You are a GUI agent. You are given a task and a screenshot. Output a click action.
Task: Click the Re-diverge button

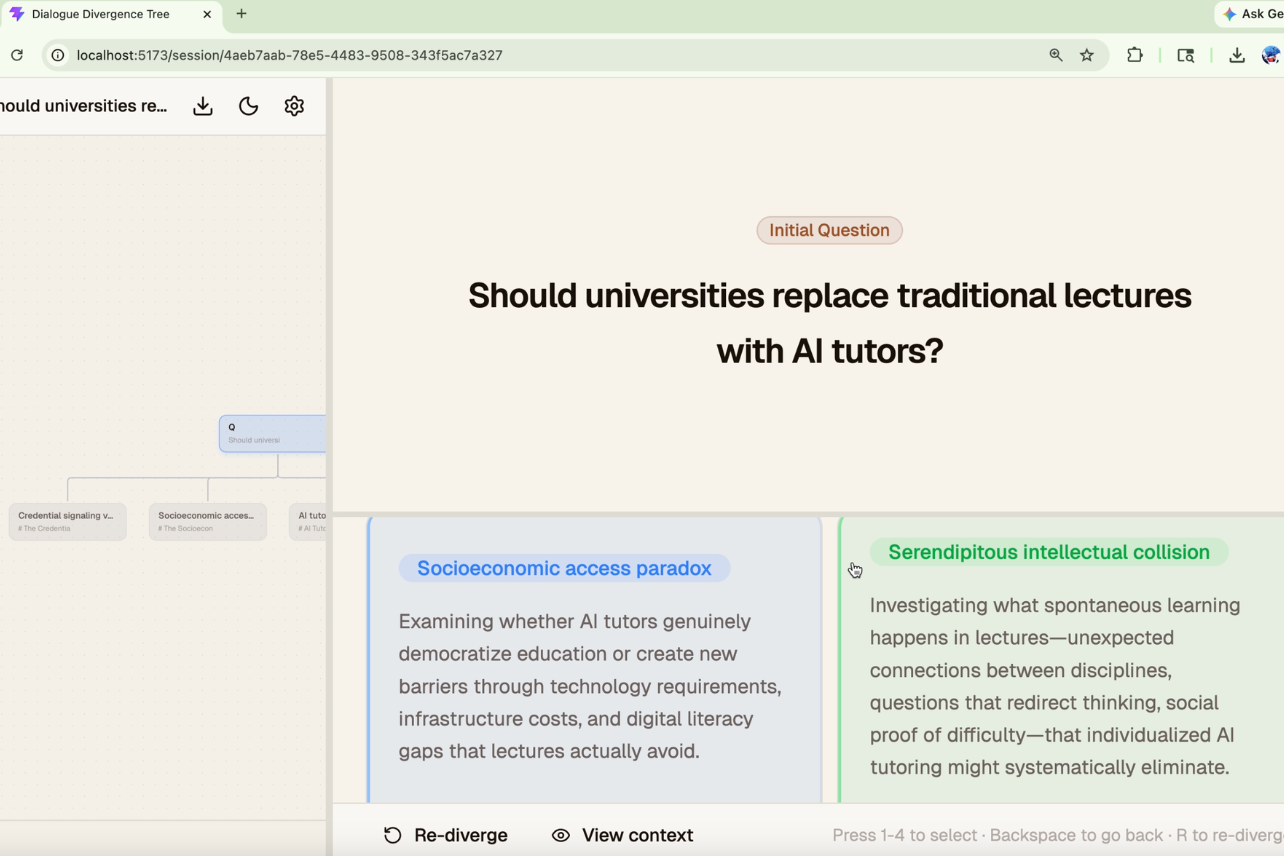point(446,835)
